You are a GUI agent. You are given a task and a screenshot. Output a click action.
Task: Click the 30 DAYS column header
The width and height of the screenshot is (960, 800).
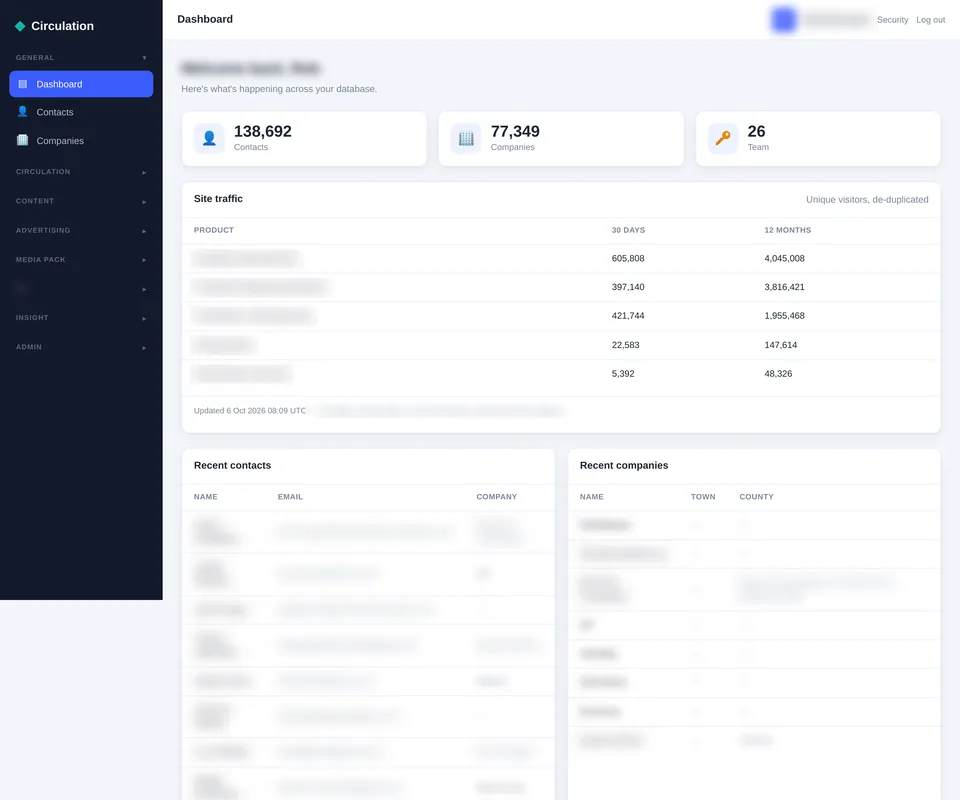point(628,230)
